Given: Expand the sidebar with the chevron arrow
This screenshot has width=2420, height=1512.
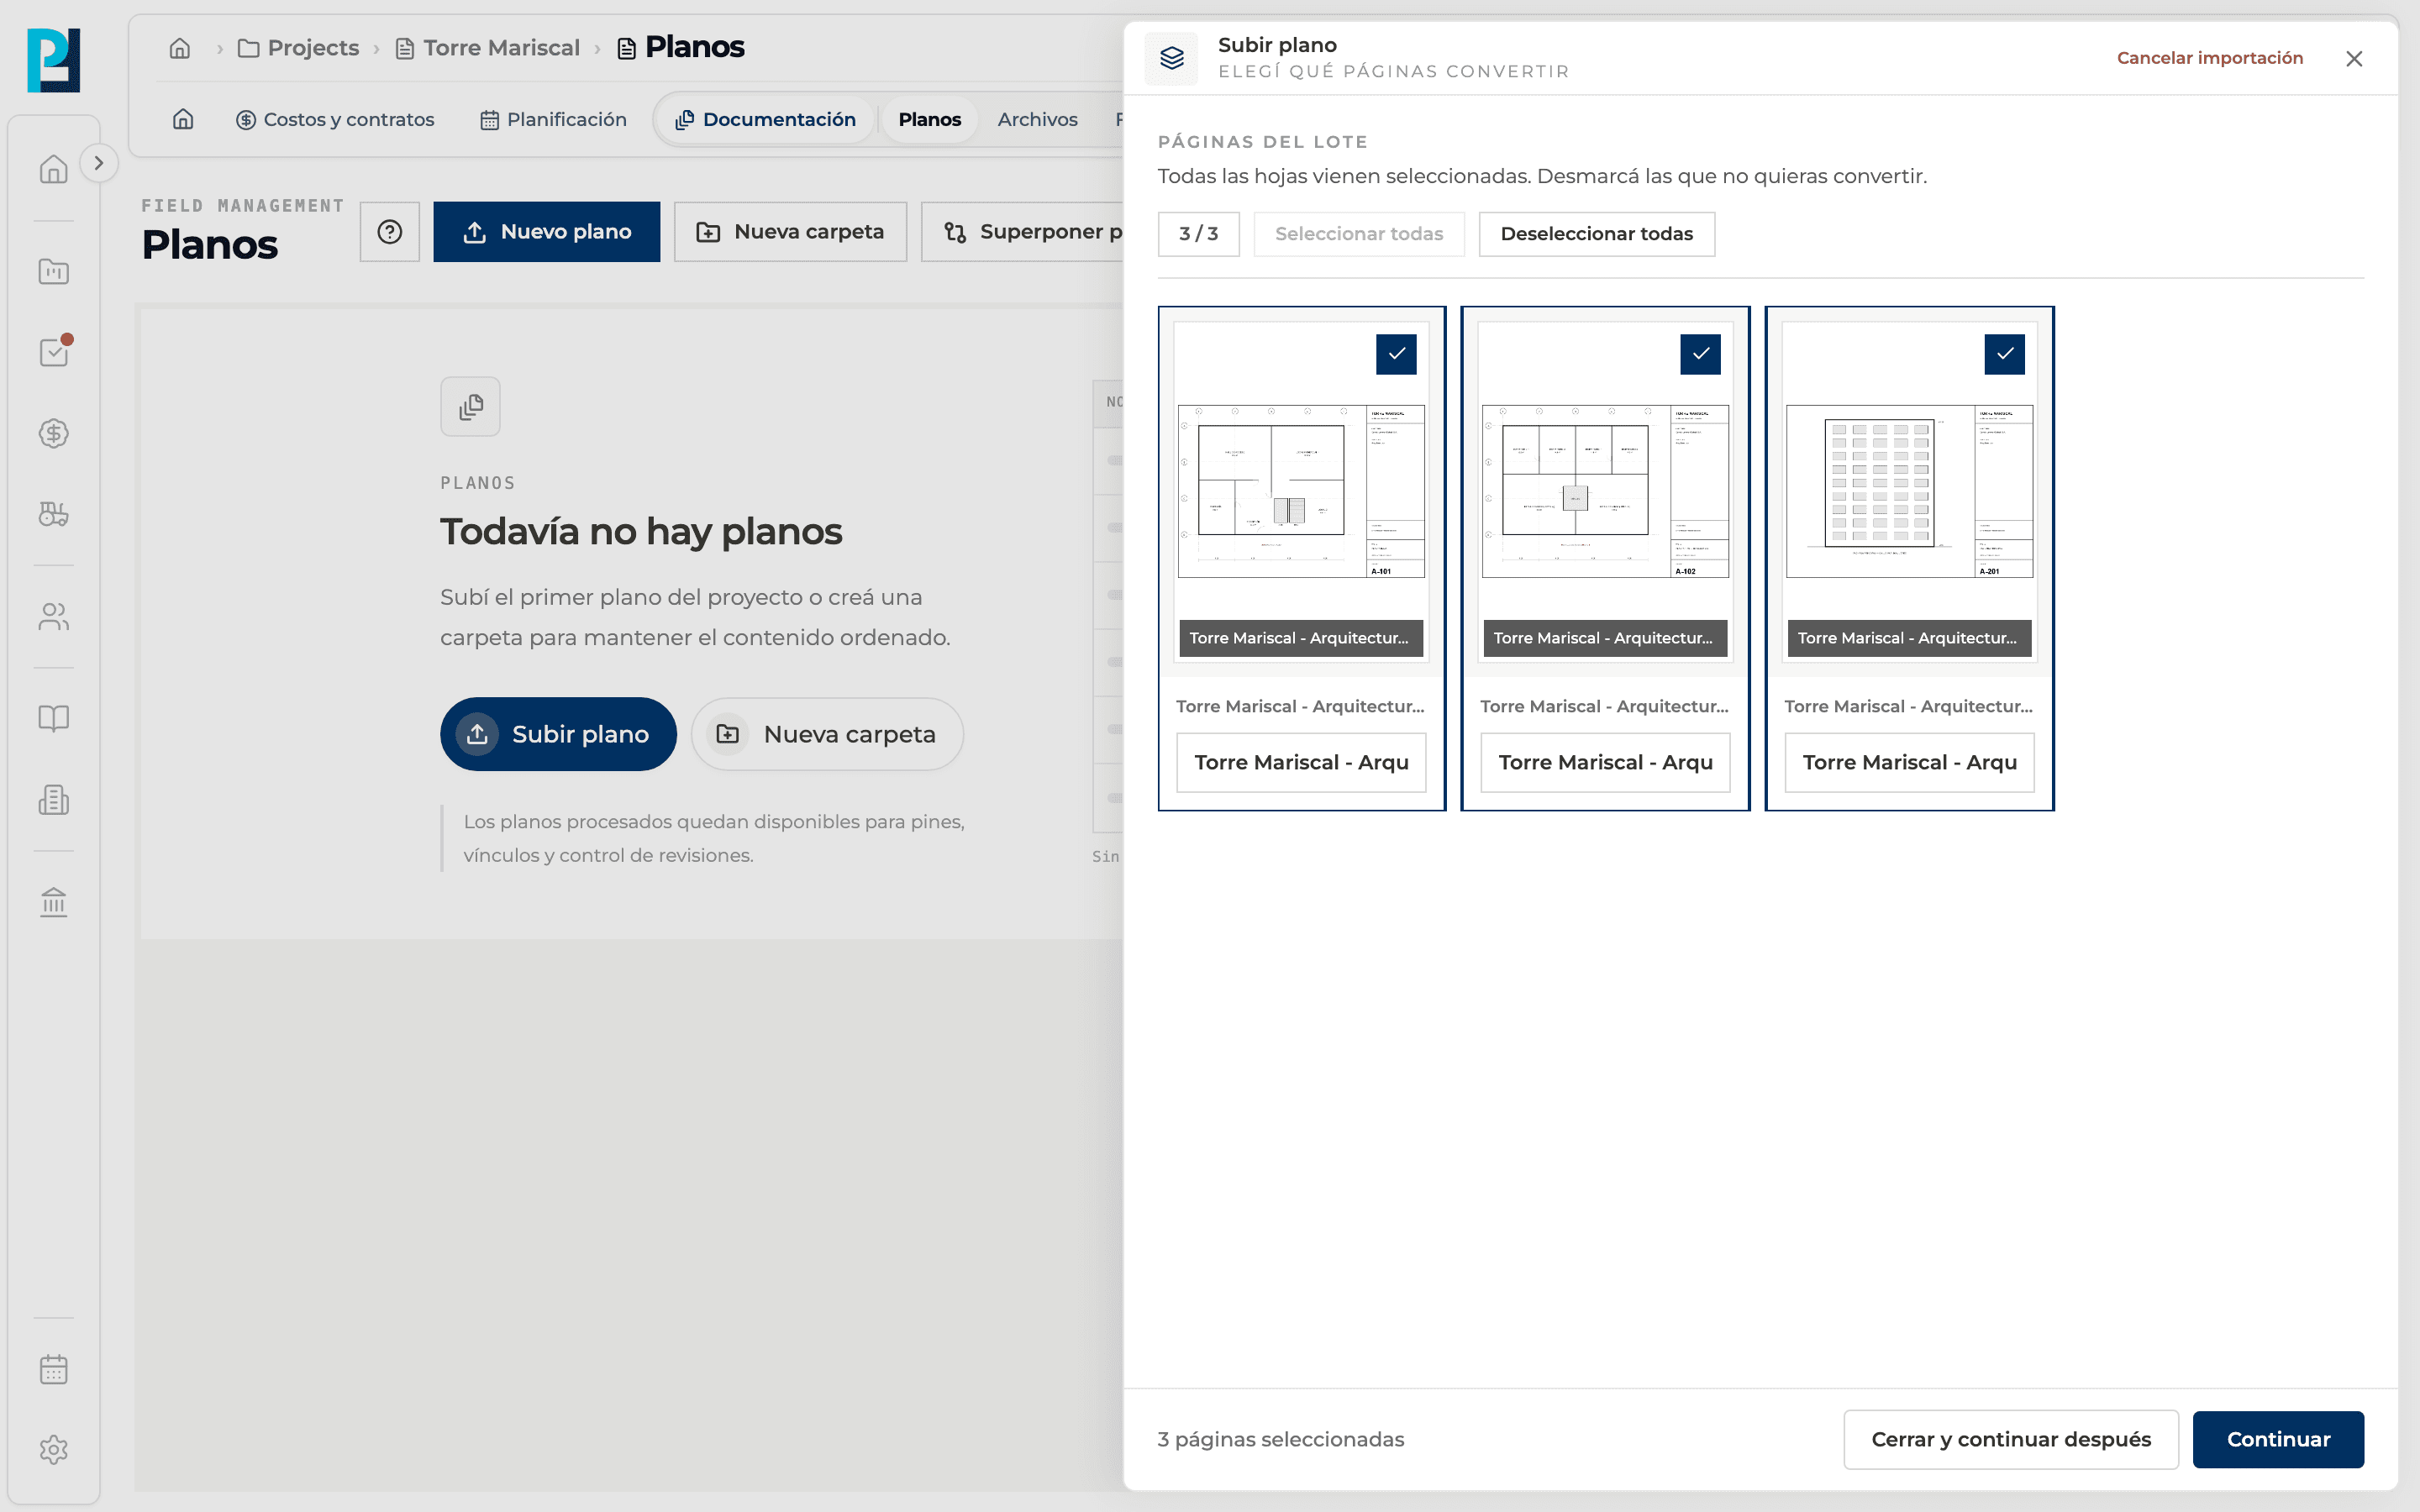Looking at the screenshot, I should click(x=98, y=163).
